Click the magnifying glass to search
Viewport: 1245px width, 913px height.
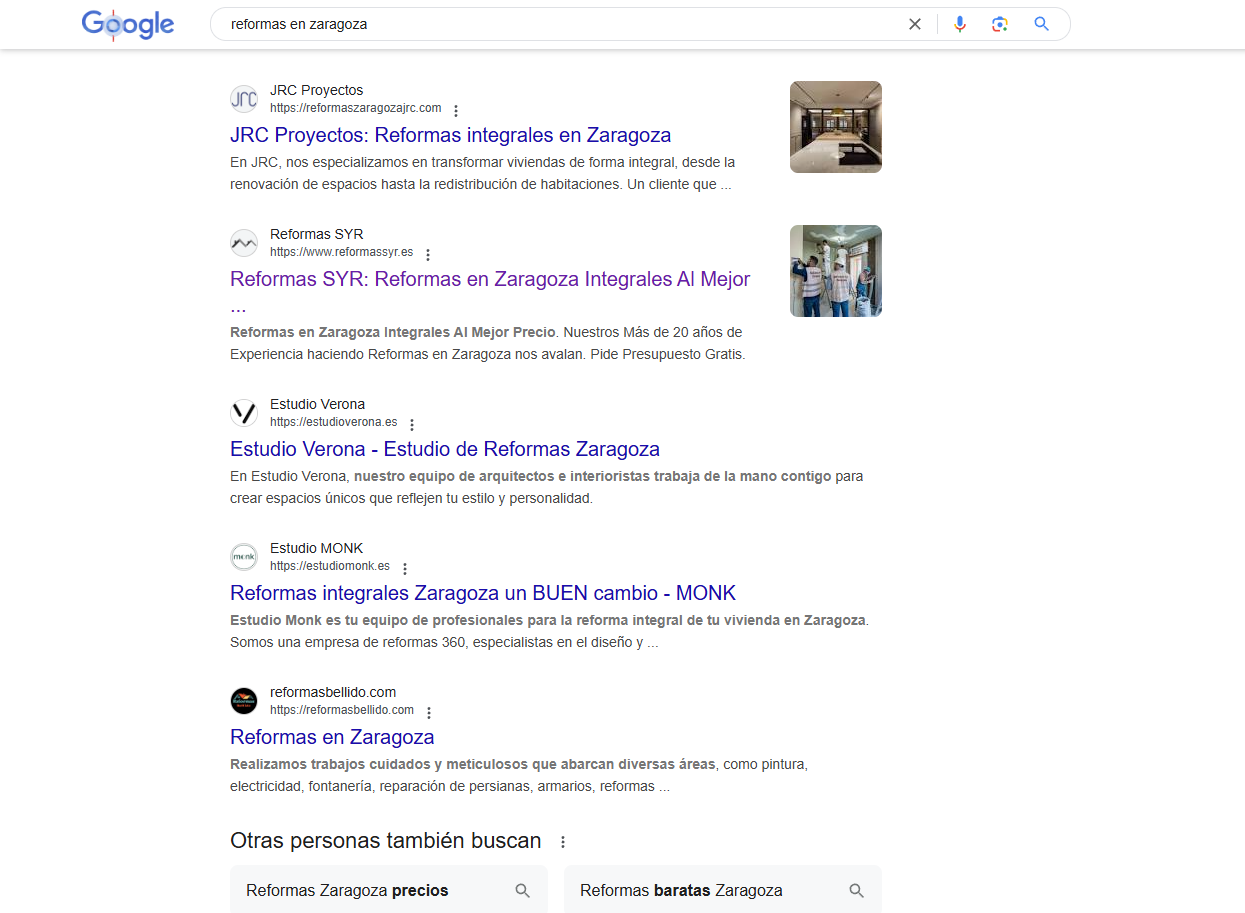[x=1040, y=23]
